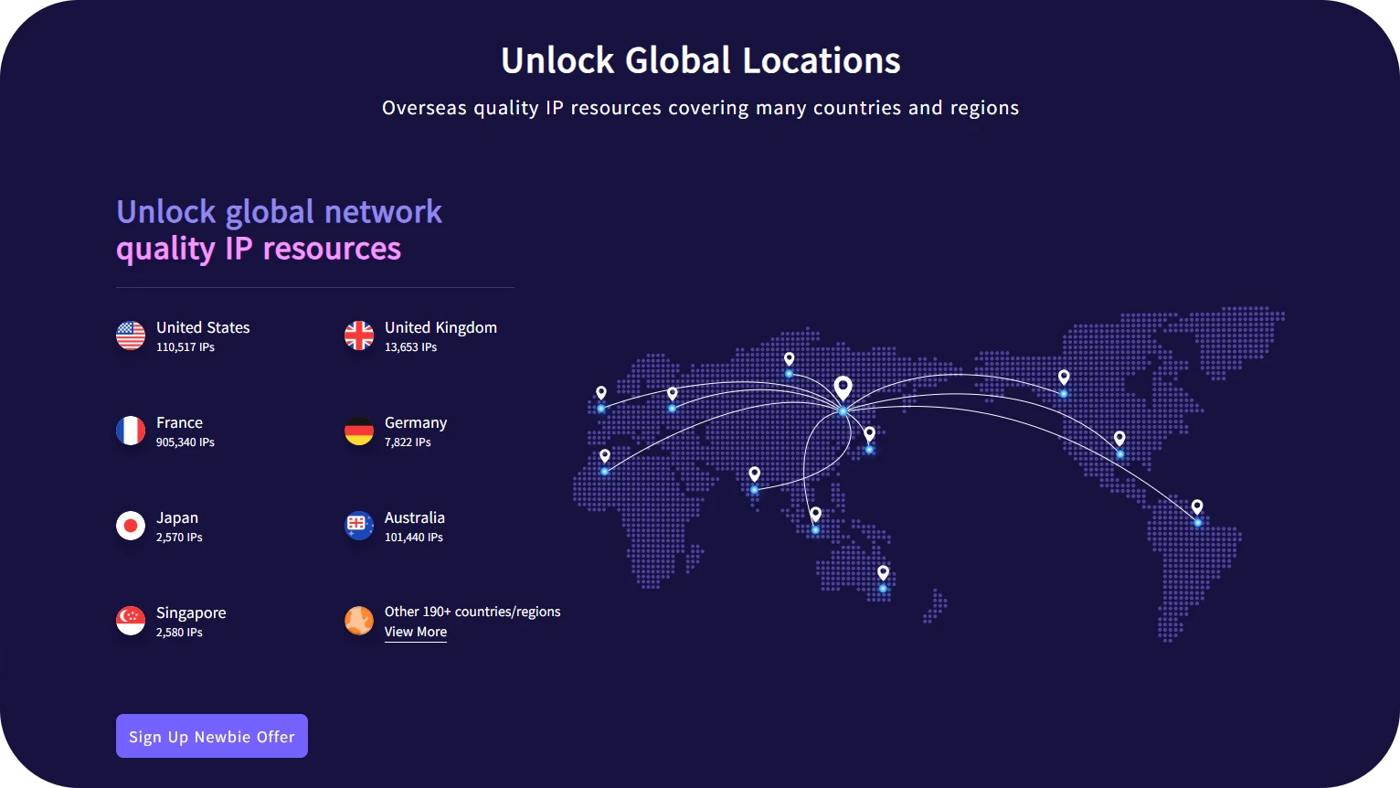
Task: Select the "France" country label
Action: (180, 422)
